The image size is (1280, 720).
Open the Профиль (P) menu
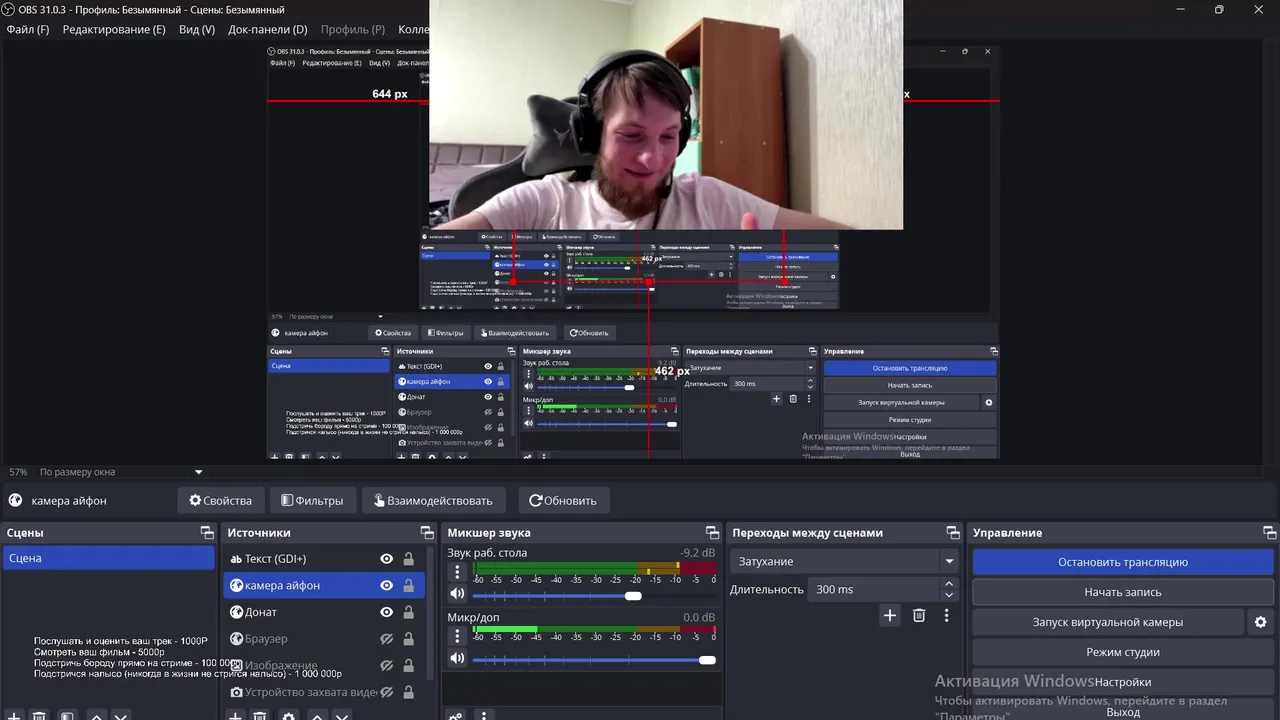pyautogui.click(x=352, y=29)
